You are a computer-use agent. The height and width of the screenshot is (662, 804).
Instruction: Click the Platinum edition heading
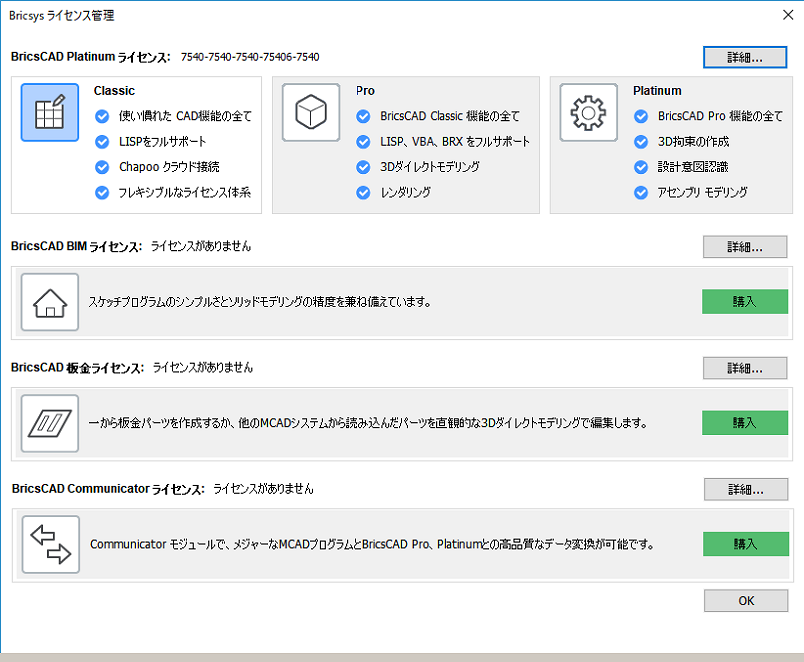coord(657,91)
